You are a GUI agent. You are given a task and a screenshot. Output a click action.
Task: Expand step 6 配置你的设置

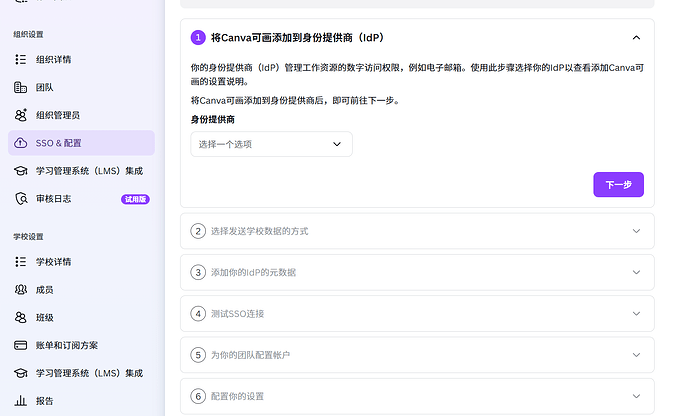pyautogui.click(x=417, y=396)
